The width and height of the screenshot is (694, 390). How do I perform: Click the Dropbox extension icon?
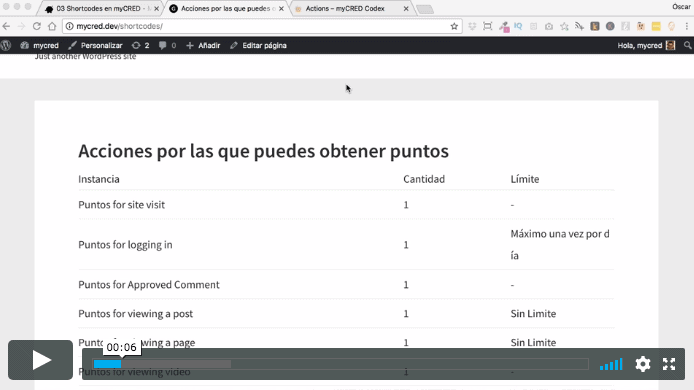472,27
